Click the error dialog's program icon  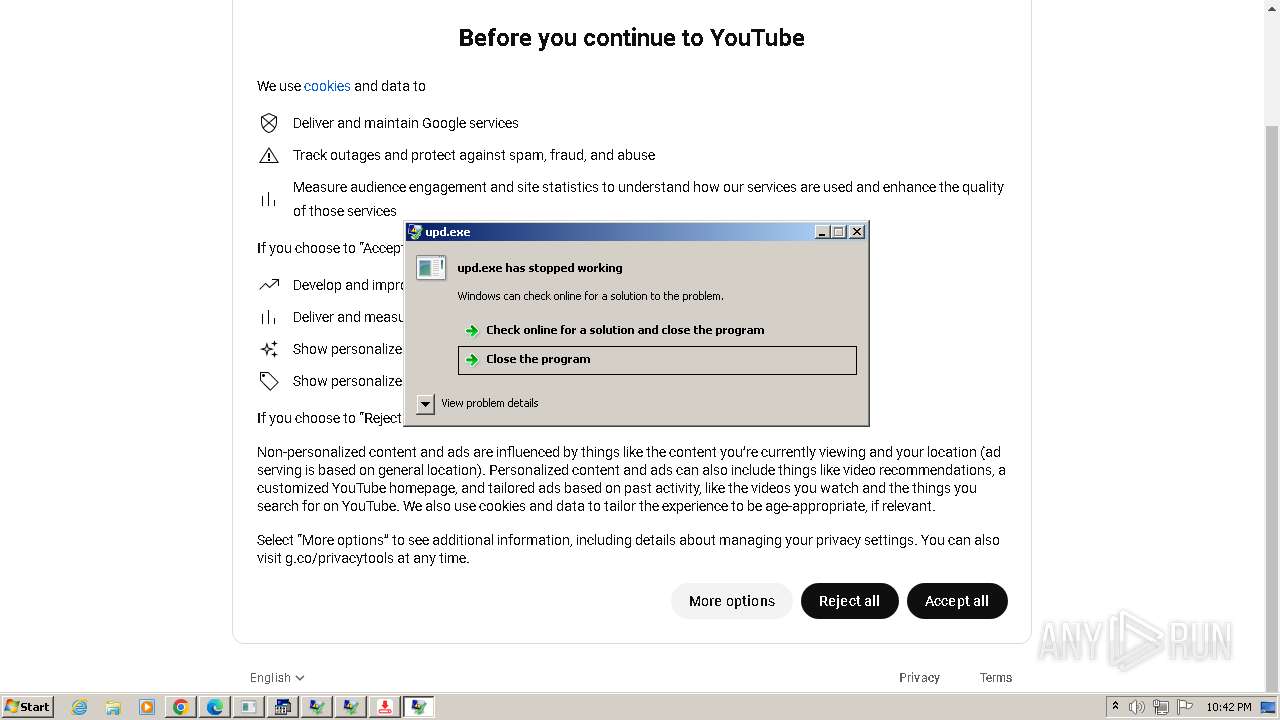[x=431, y=268]
